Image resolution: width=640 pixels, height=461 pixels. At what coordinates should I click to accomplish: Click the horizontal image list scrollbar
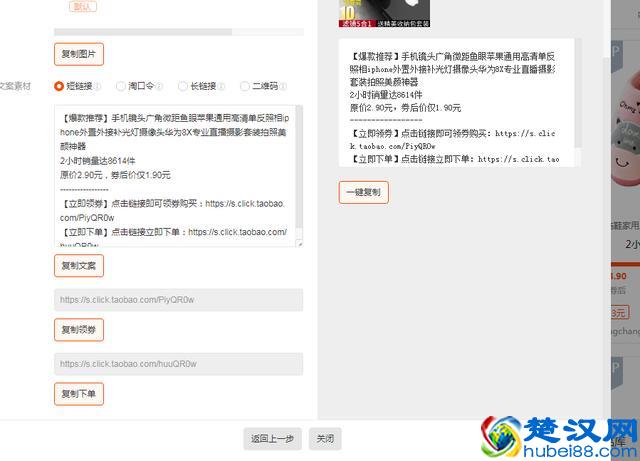(x=143, y=32)
